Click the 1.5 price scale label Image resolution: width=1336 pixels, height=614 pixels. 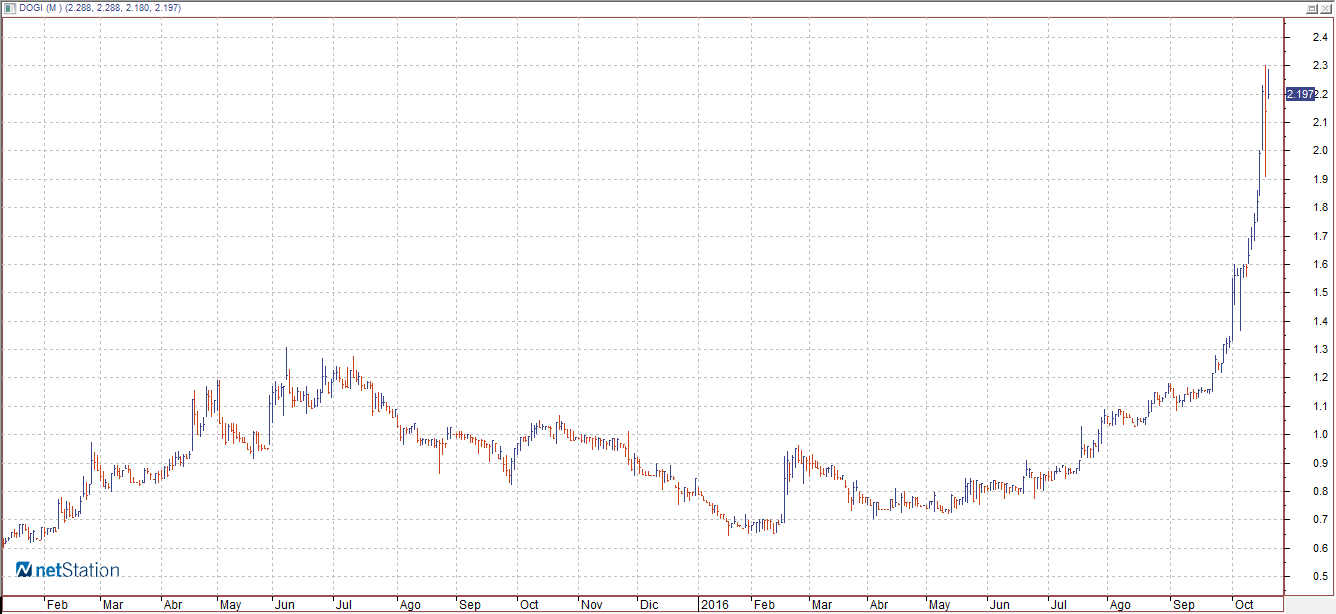pyautogui.click(x=1320, y=293)
